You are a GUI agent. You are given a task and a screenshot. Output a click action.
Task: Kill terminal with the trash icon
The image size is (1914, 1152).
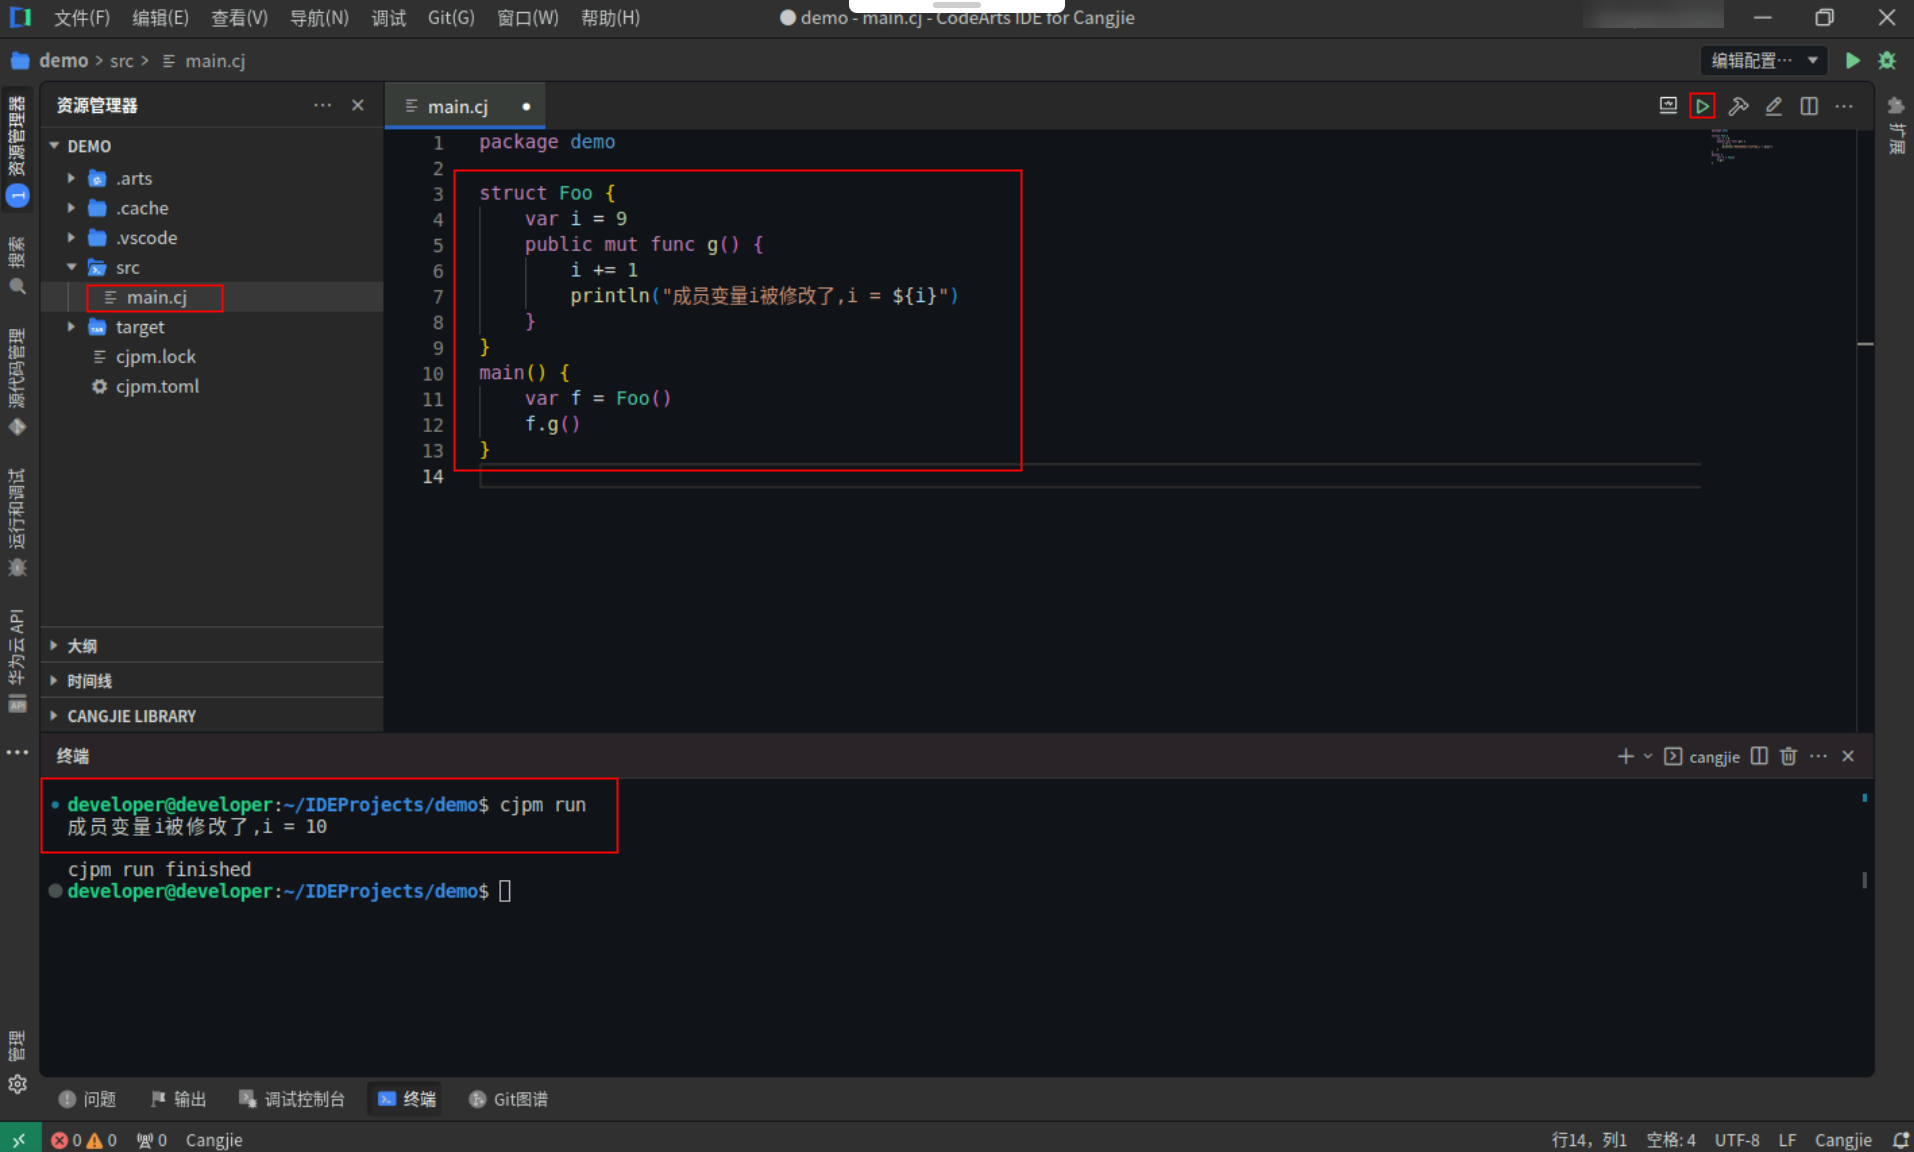(1789, 756)
